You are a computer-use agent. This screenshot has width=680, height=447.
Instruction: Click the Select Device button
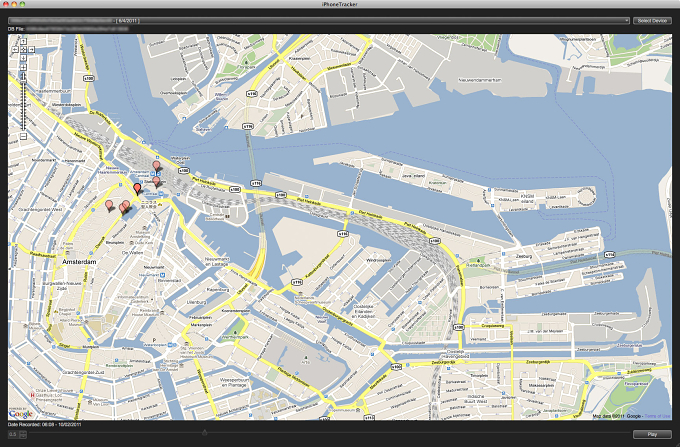(652, 20)
